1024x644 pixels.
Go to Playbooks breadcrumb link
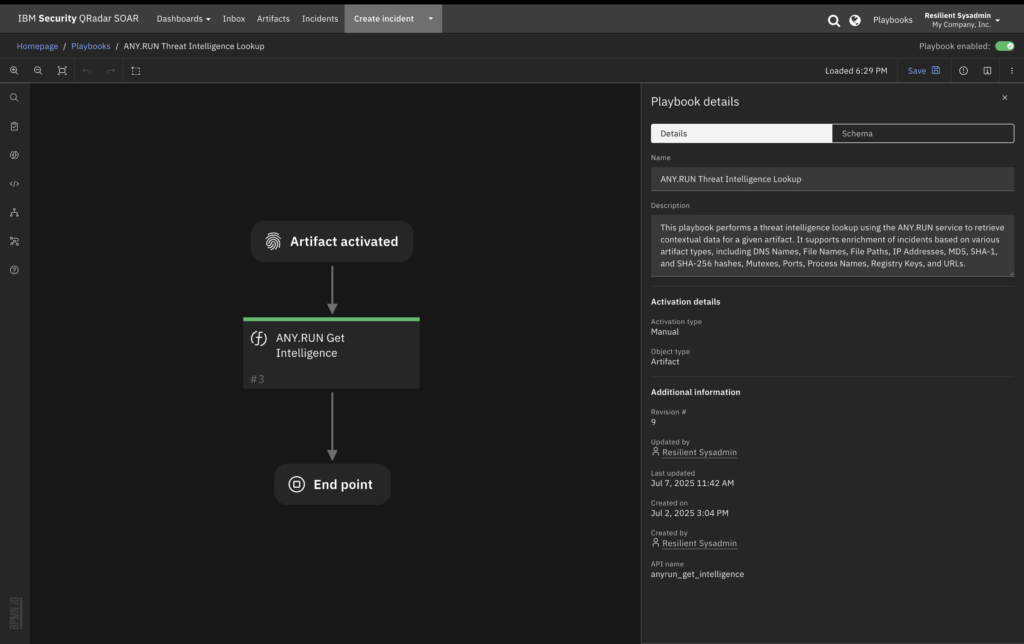(x=91, y=46)
